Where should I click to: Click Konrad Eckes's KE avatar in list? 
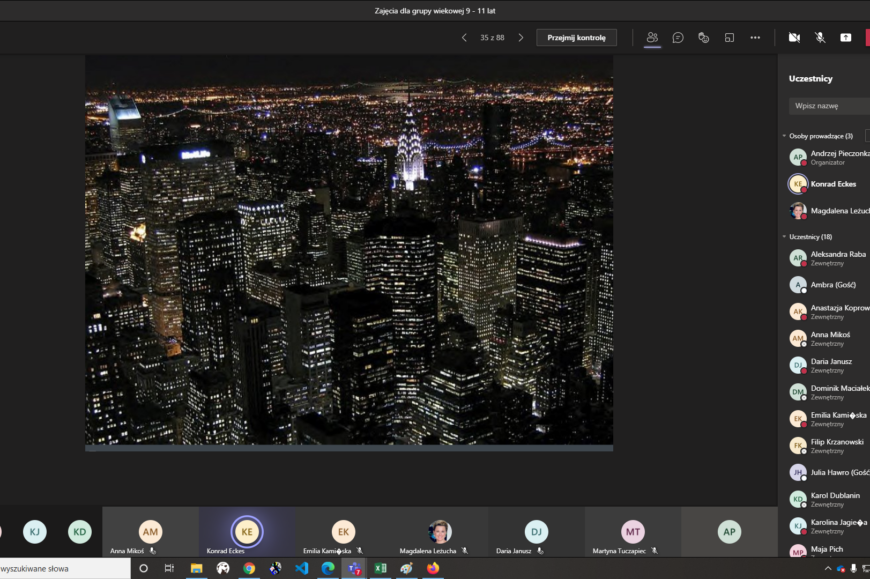point(798,184)
